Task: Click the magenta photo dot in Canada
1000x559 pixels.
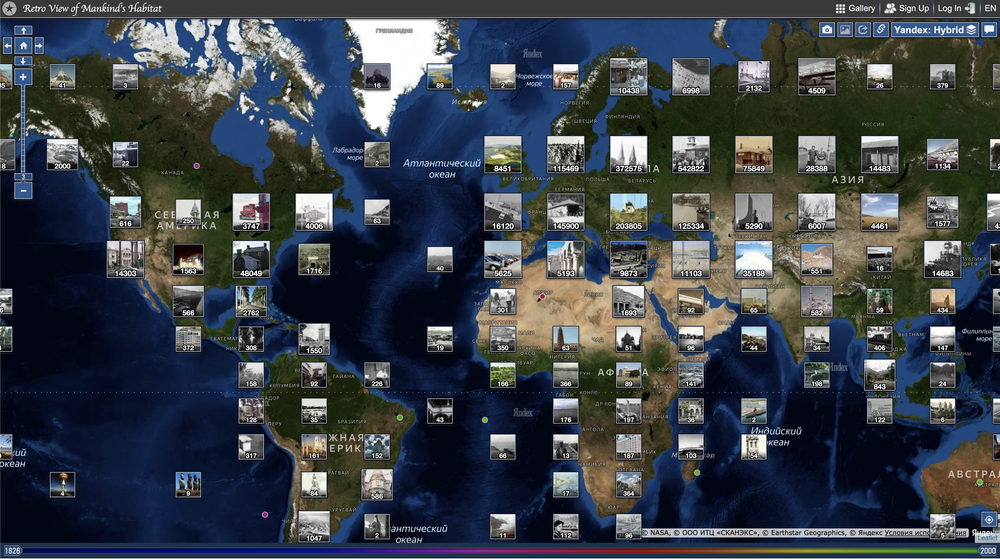Action: [x=196, y=166]
